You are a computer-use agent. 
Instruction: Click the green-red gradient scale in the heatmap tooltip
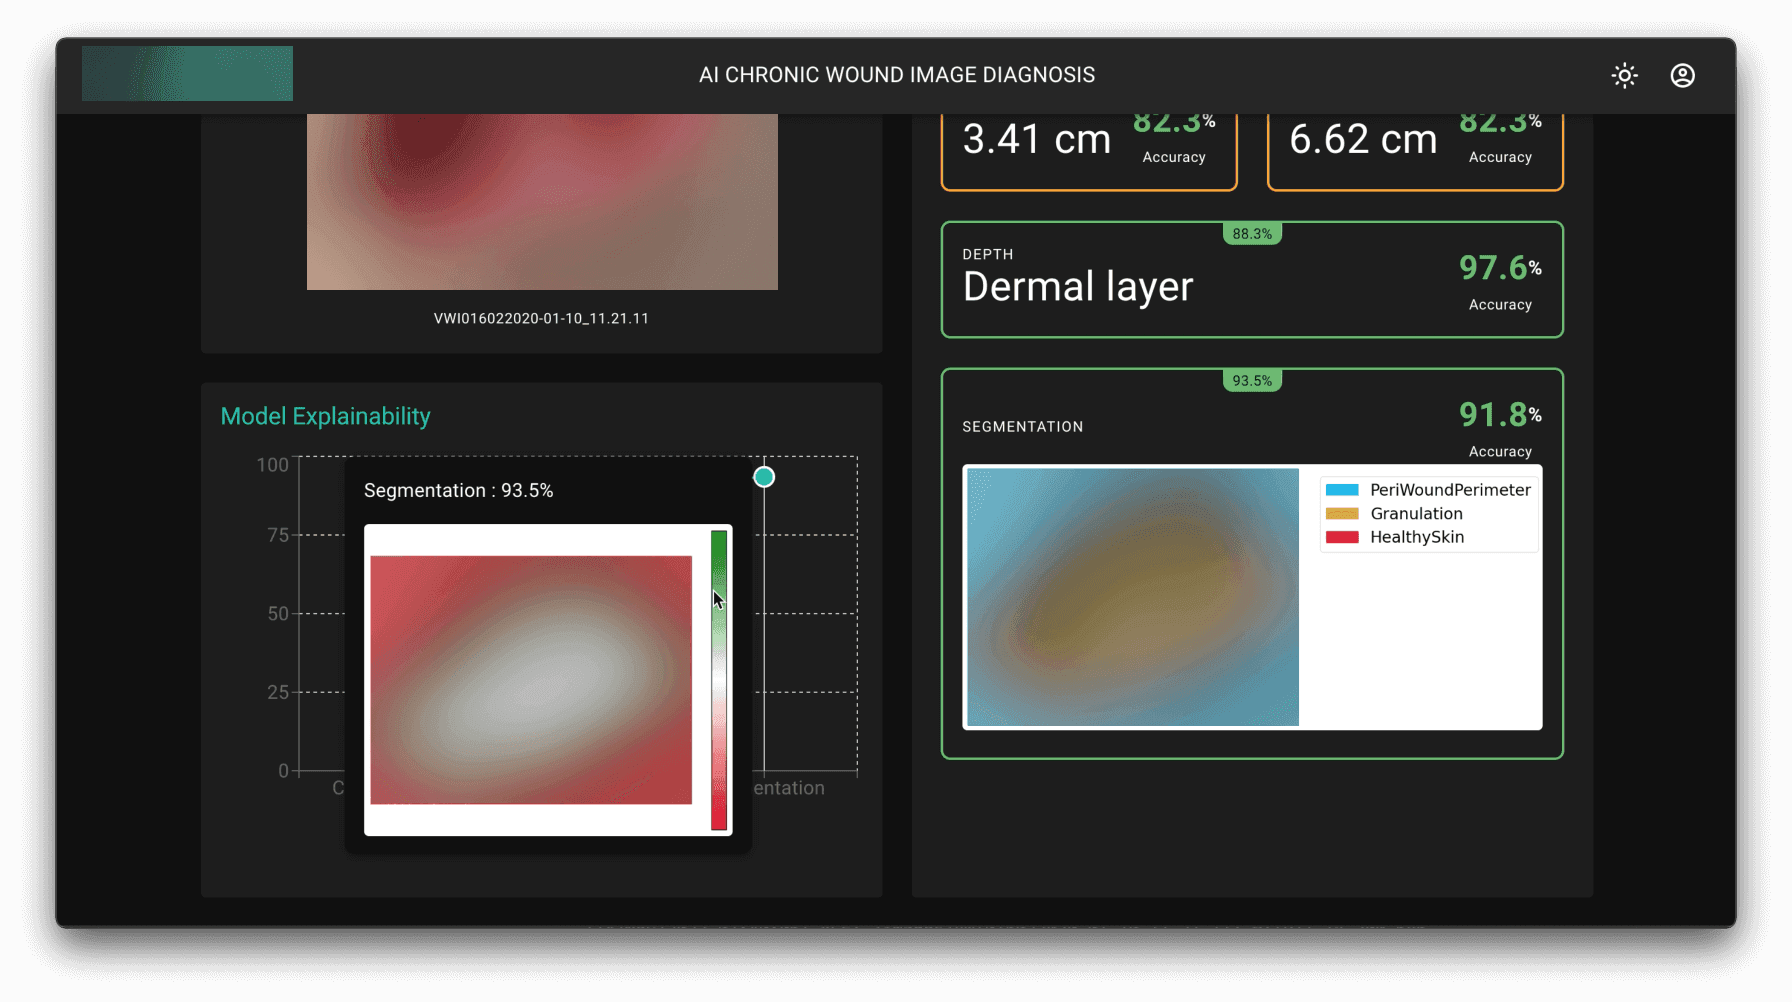tap(718, 680)
